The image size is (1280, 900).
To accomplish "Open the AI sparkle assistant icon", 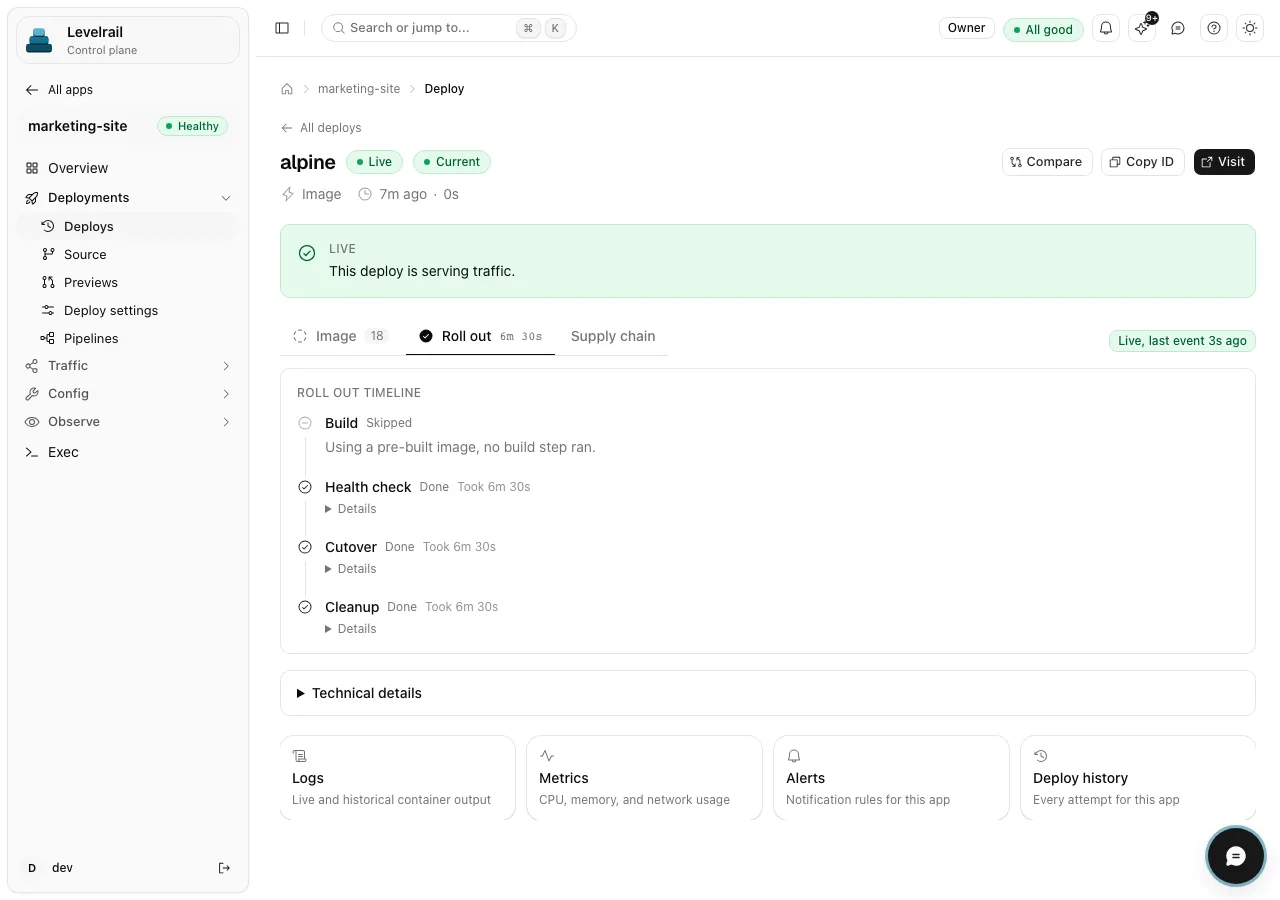I will [x=1142, y=28].
